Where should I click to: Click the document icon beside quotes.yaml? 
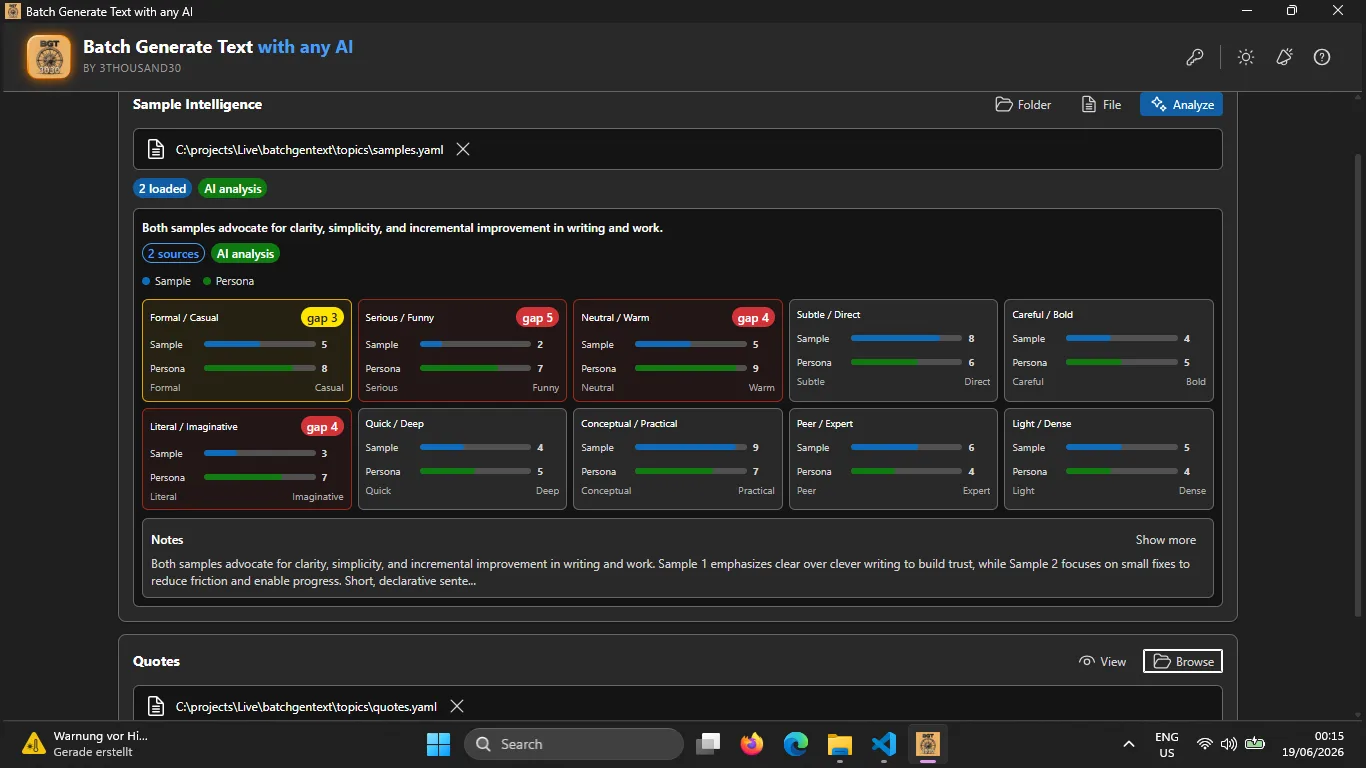[156, 706]
